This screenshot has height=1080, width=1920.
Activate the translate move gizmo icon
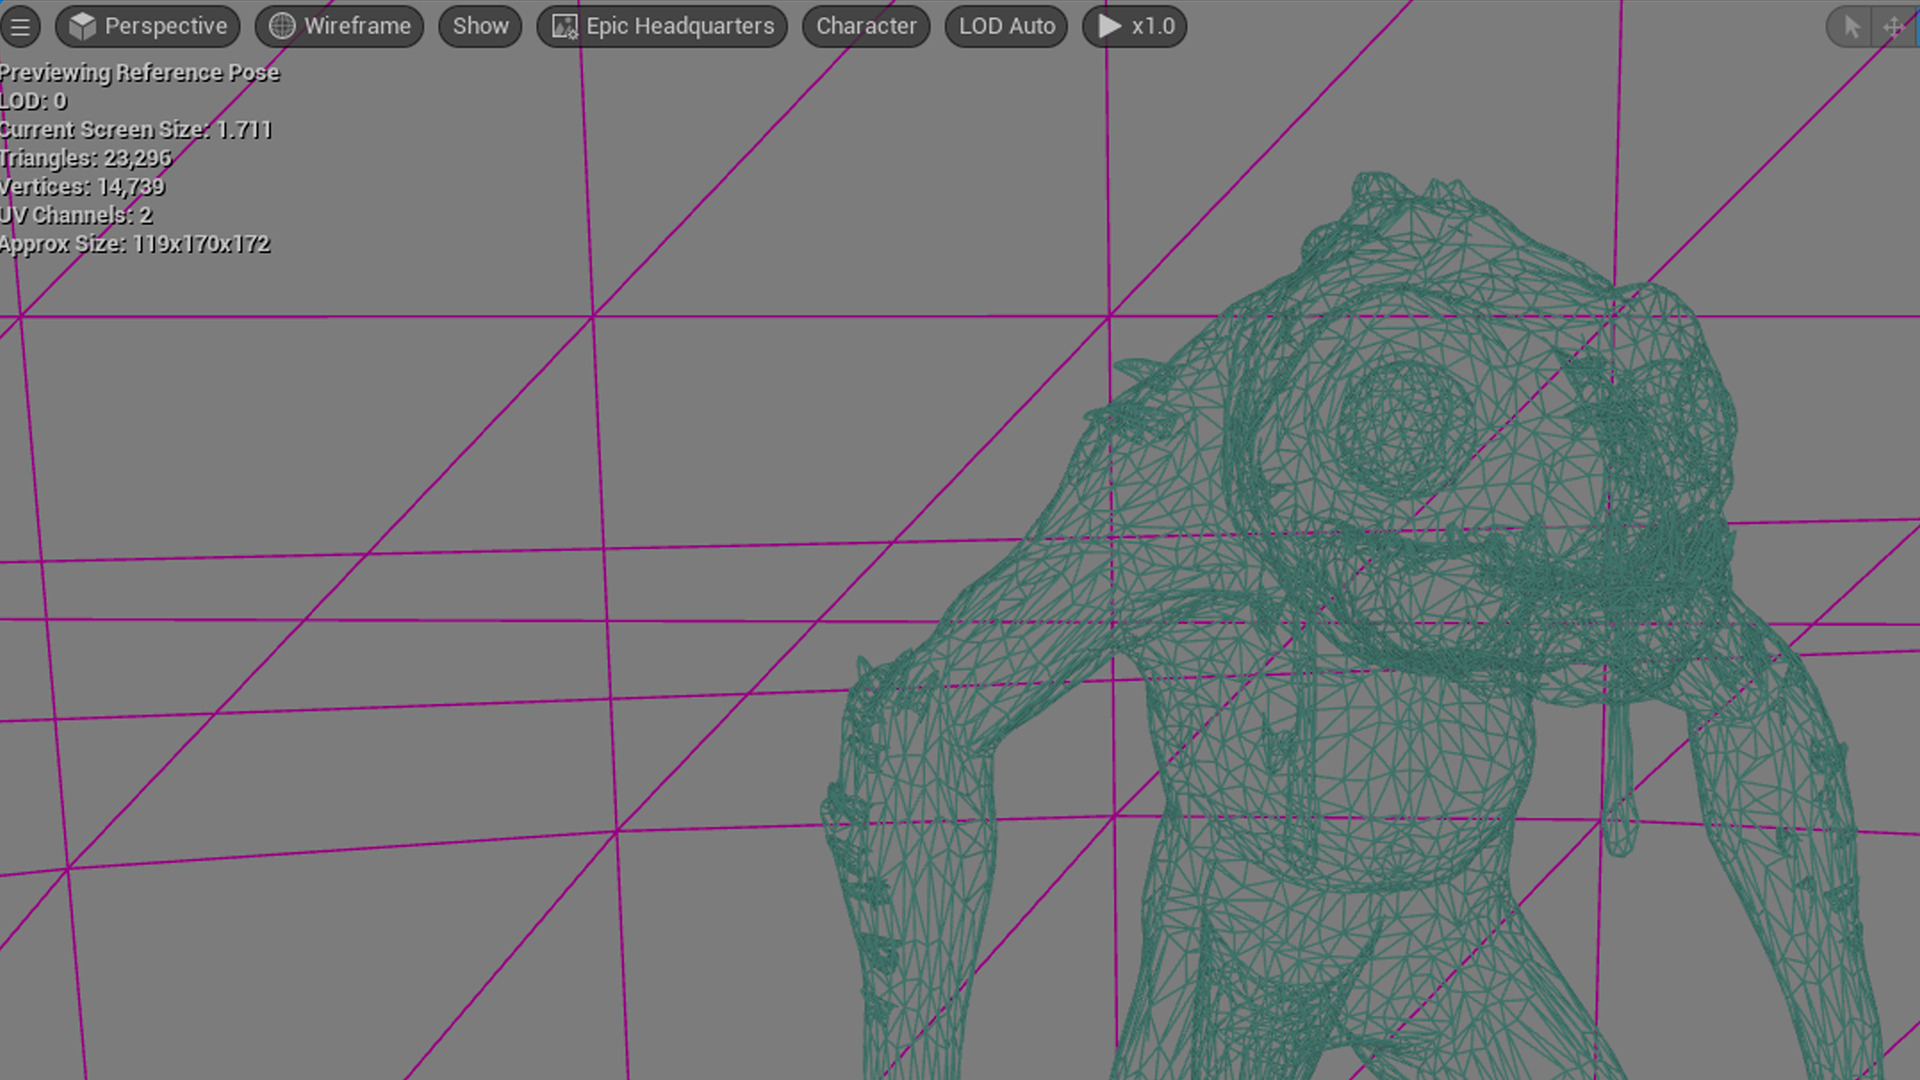[x=1893, y=27]
